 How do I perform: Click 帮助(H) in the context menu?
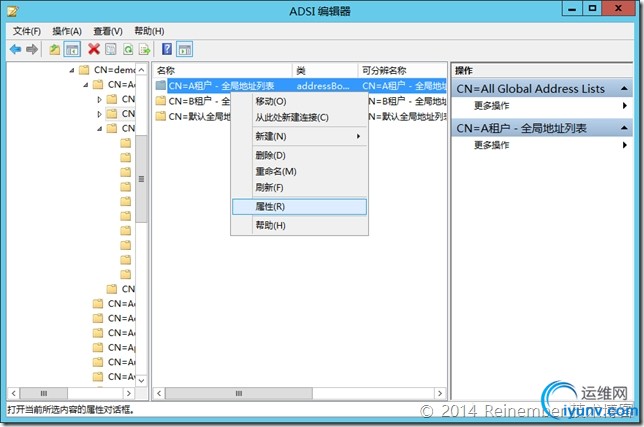pyautogui.click(x=299, y=225)
